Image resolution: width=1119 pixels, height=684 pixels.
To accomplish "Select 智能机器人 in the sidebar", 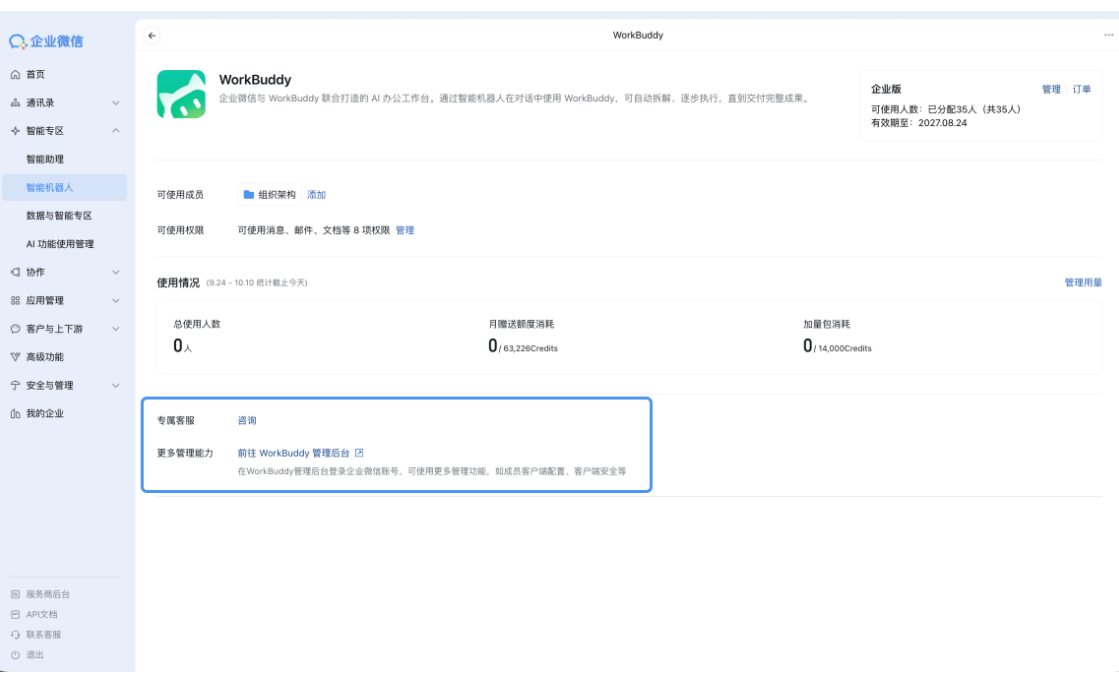I will (x=65, y=187).
